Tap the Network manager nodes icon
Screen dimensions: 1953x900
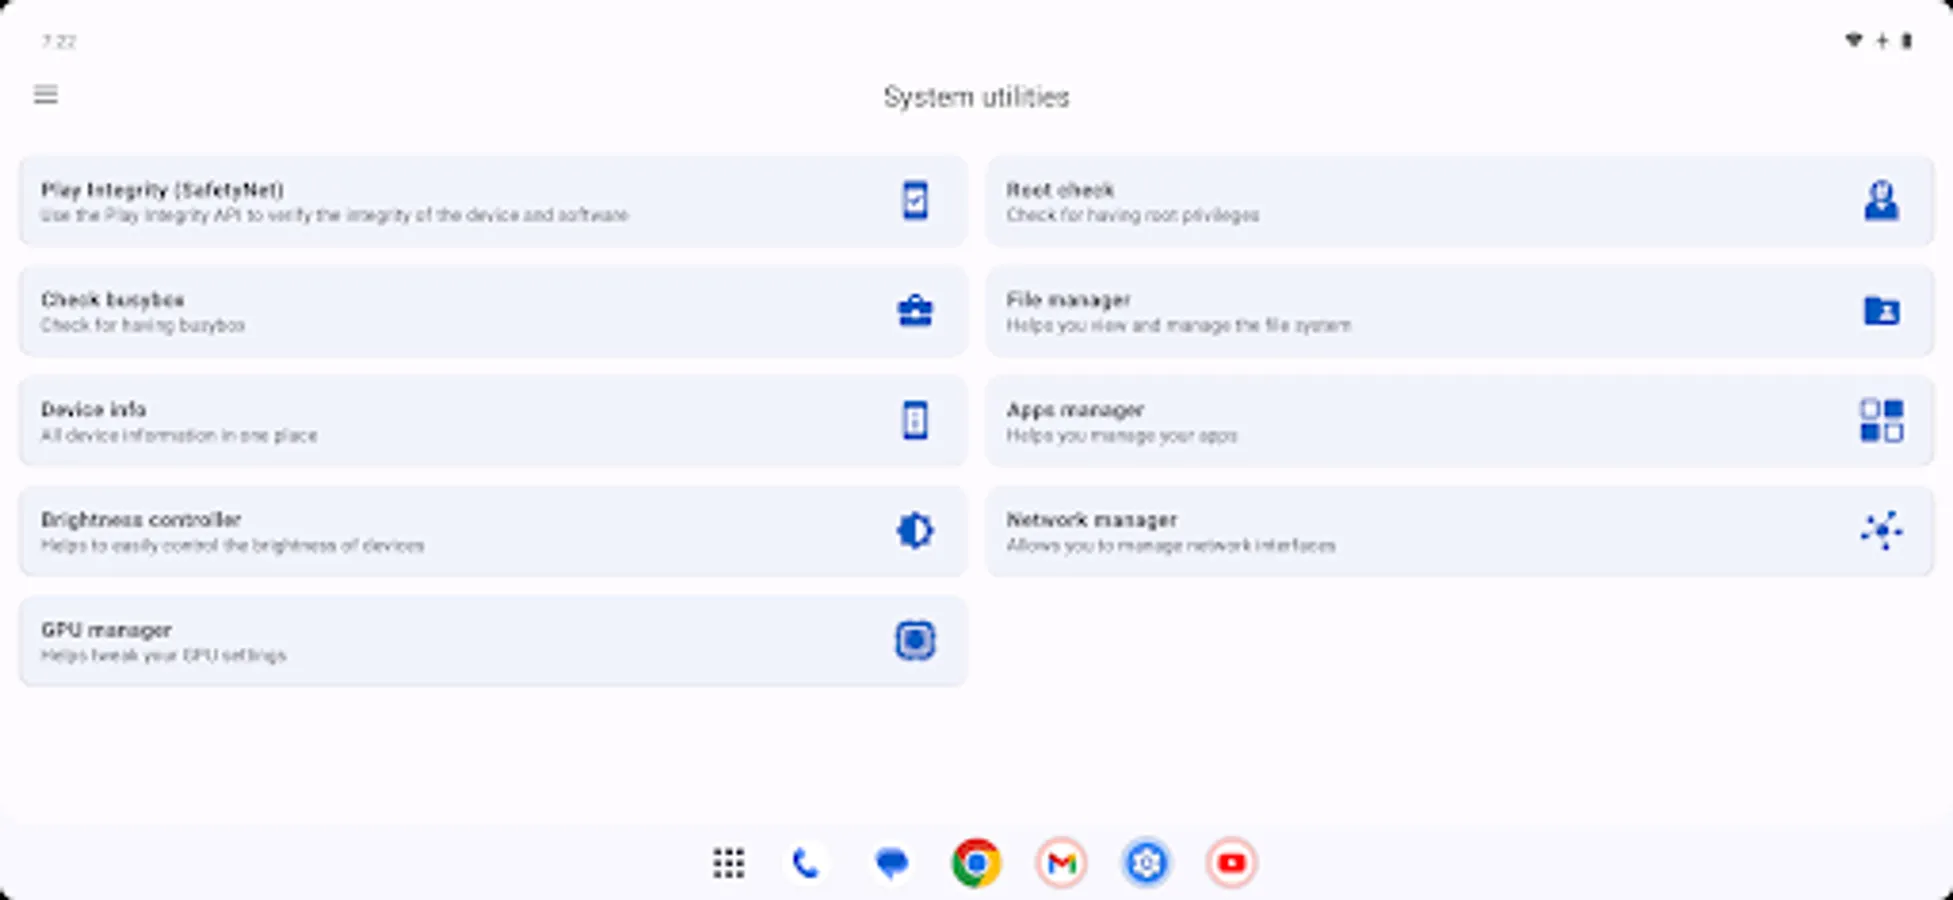1880,531
